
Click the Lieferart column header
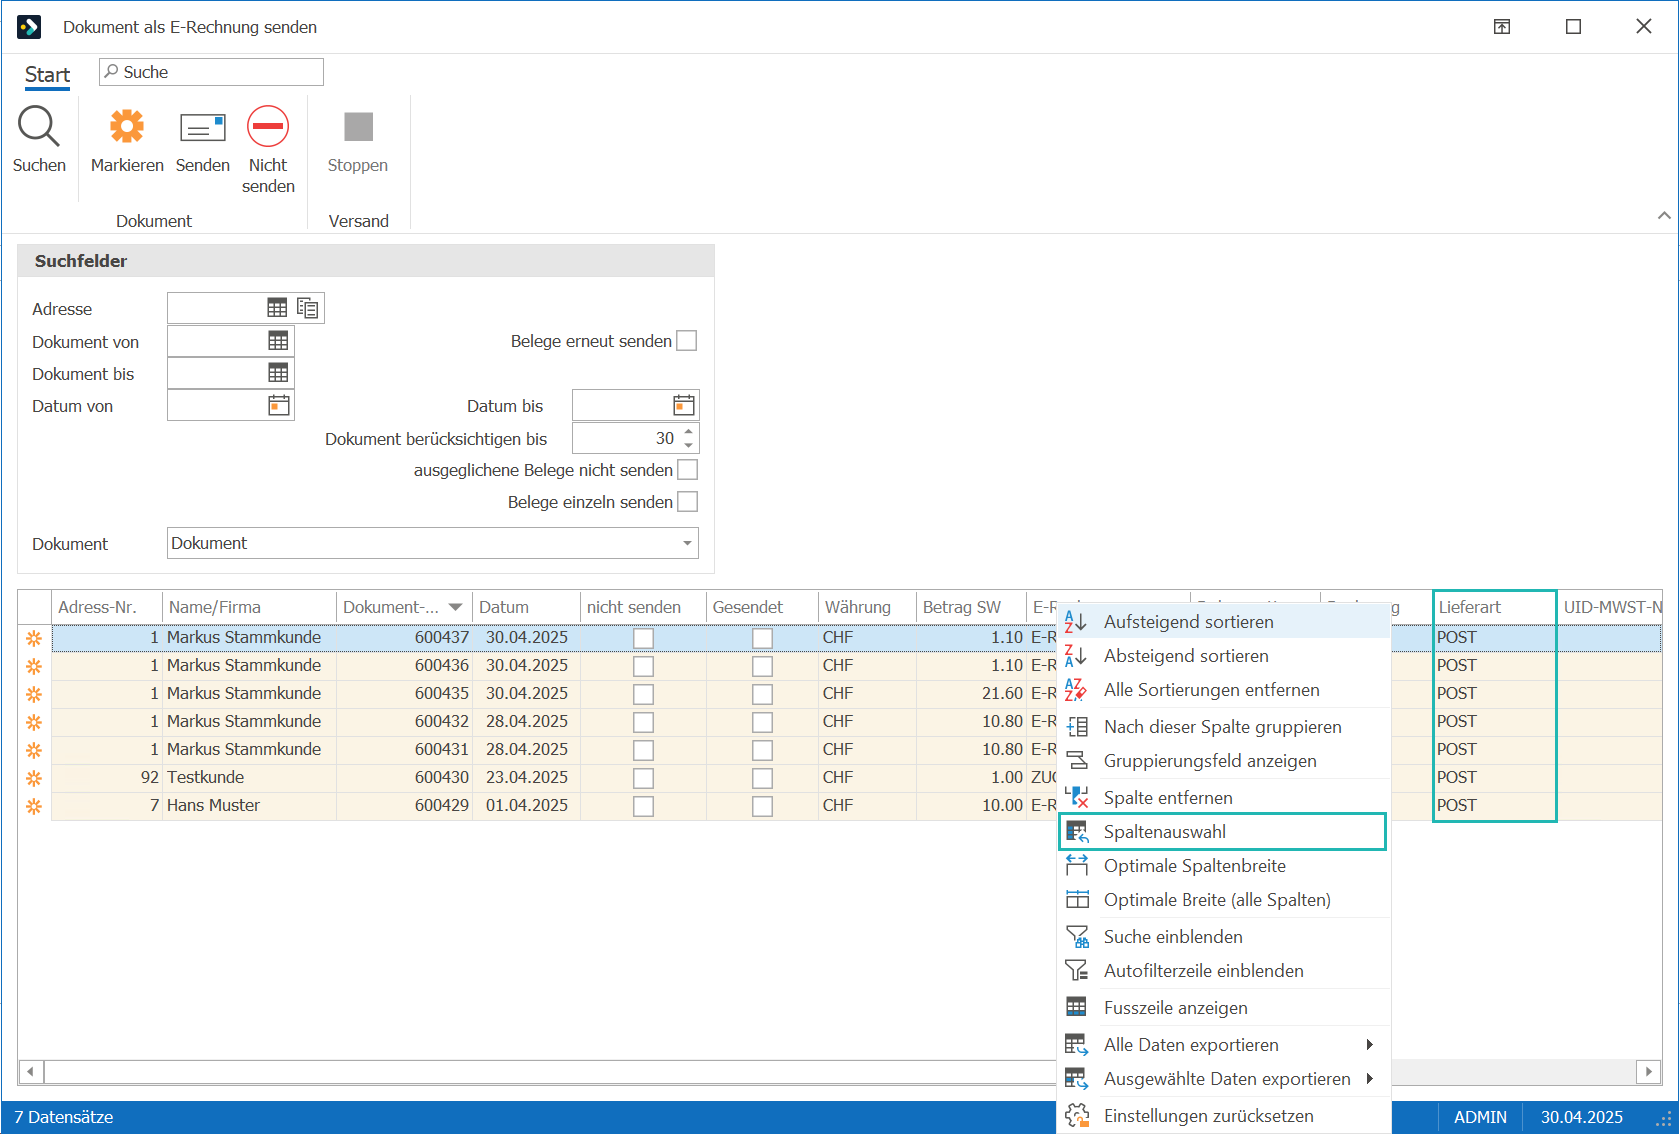click(1495, 607)
